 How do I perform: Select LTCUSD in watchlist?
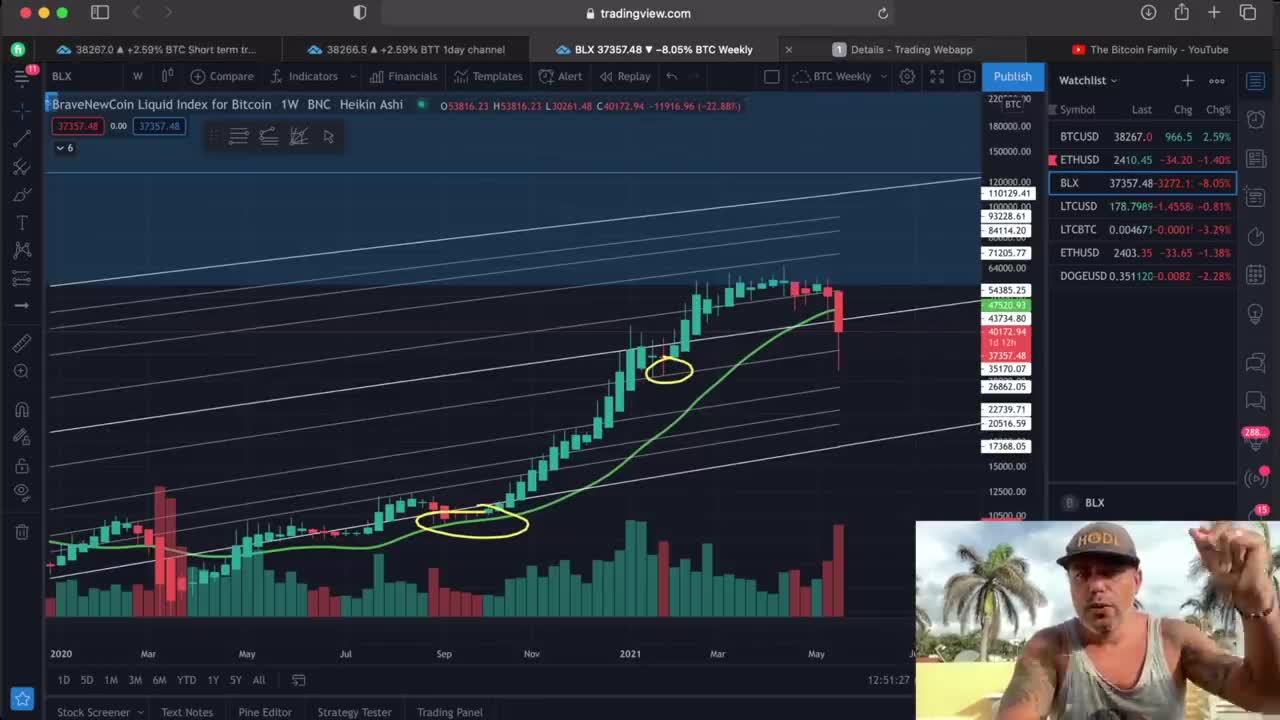[x=1142, y=206]
